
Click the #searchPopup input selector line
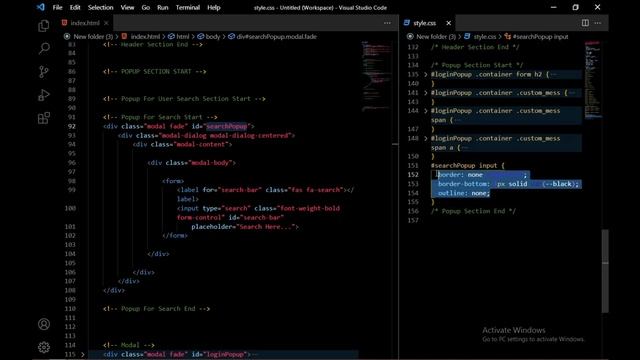click(468, 165)
